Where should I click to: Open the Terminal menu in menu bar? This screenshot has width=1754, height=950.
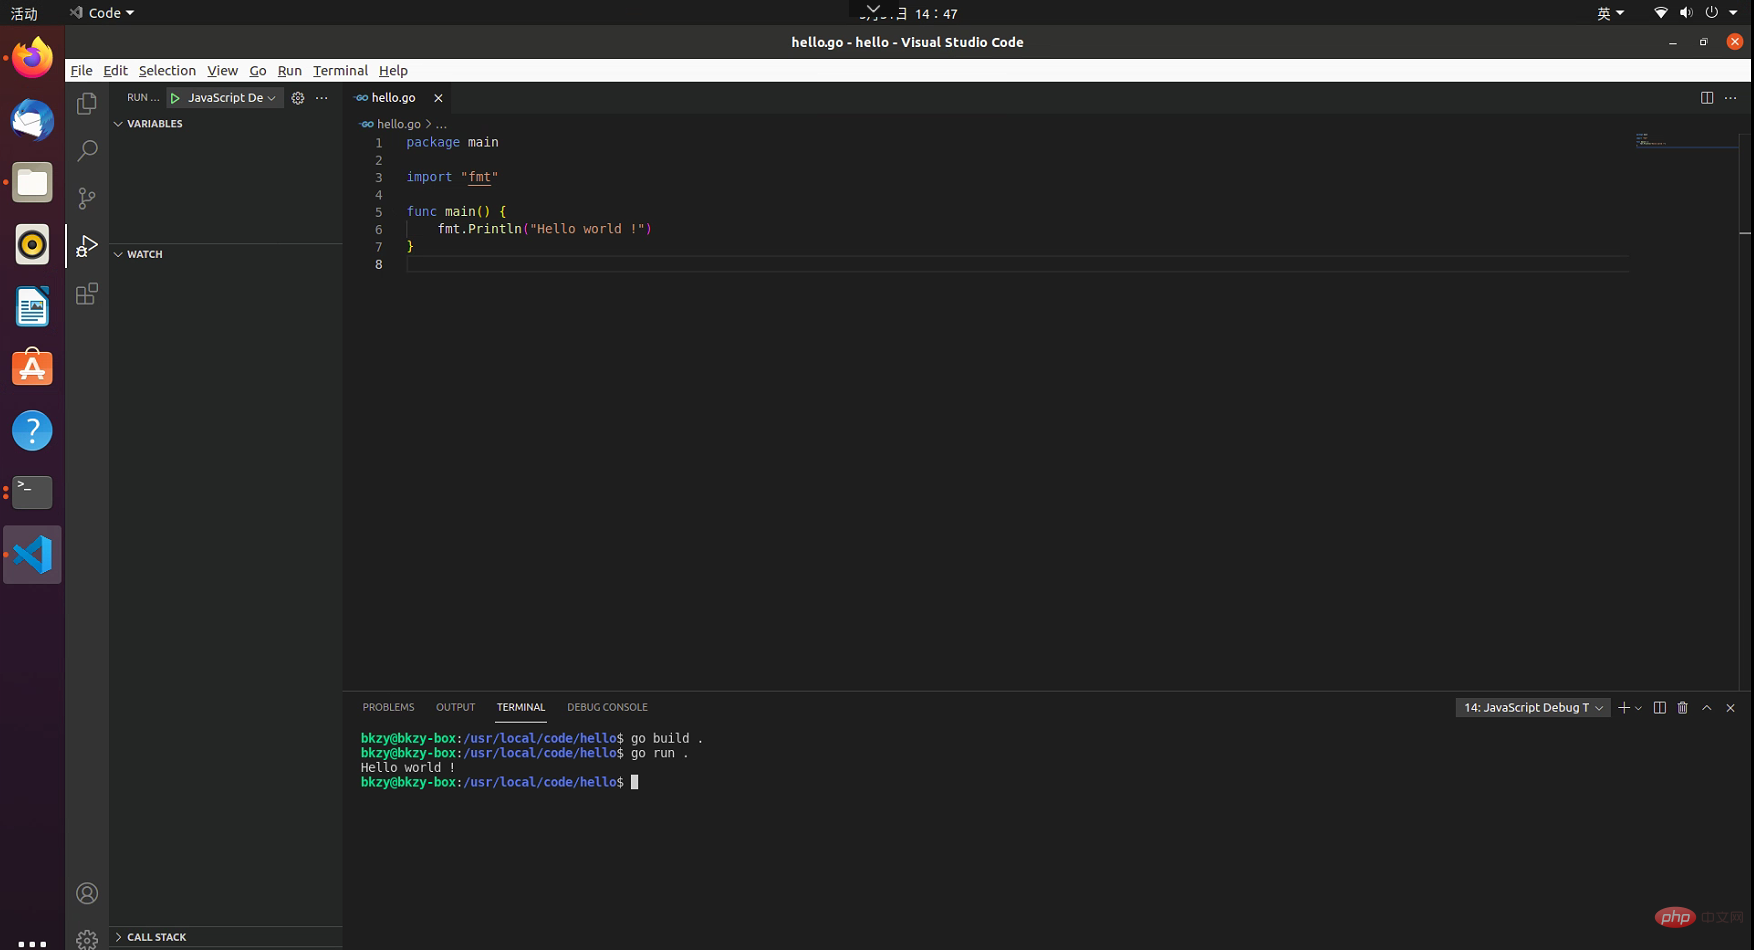[340, 71]
